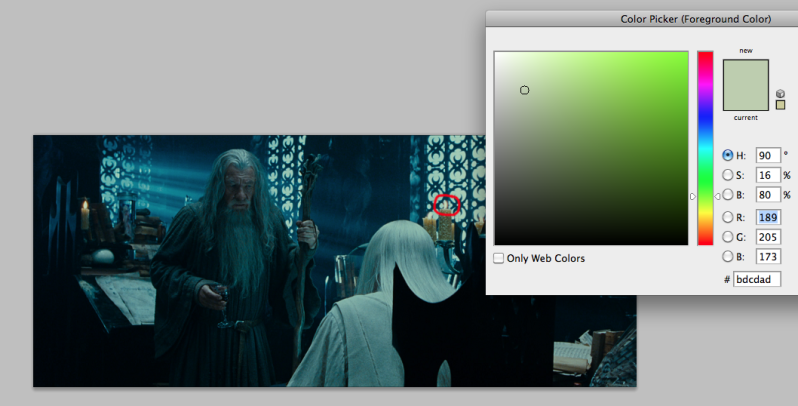798x406 pixels.
Task: Click the saturation field showing 16
Action: click(768, 175)
